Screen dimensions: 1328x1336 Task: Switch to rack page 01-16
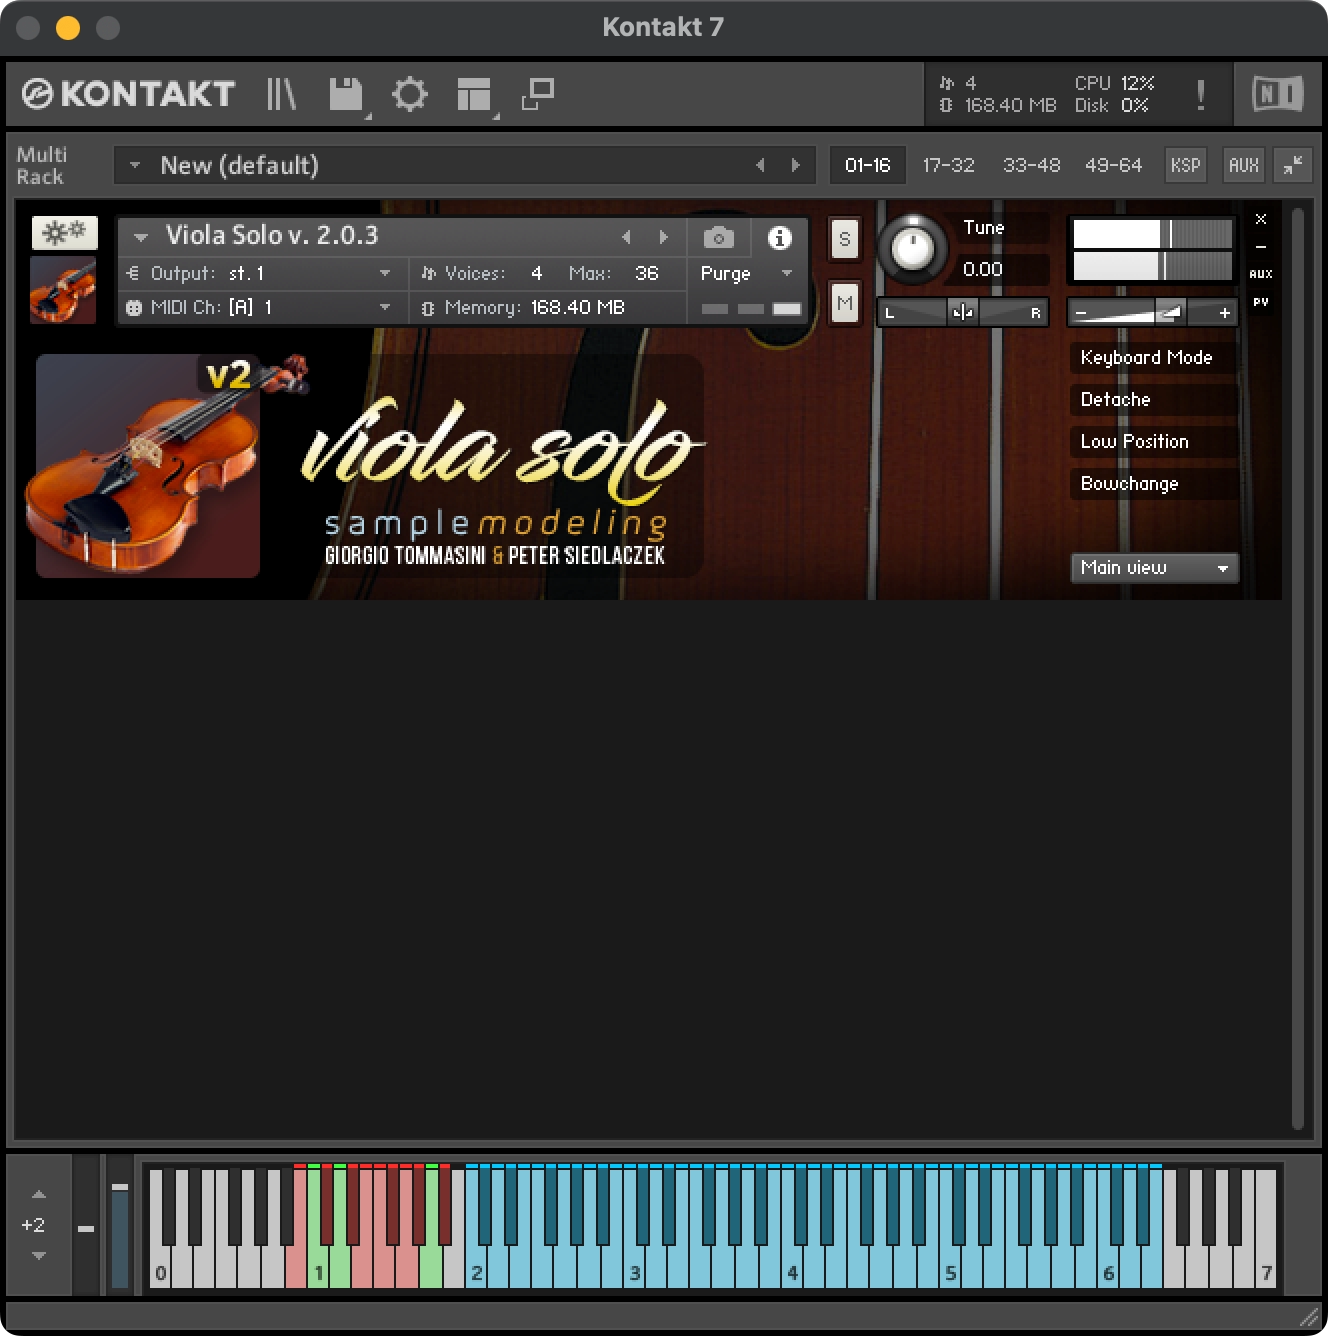pyautogui.click(x=867, y=165)
